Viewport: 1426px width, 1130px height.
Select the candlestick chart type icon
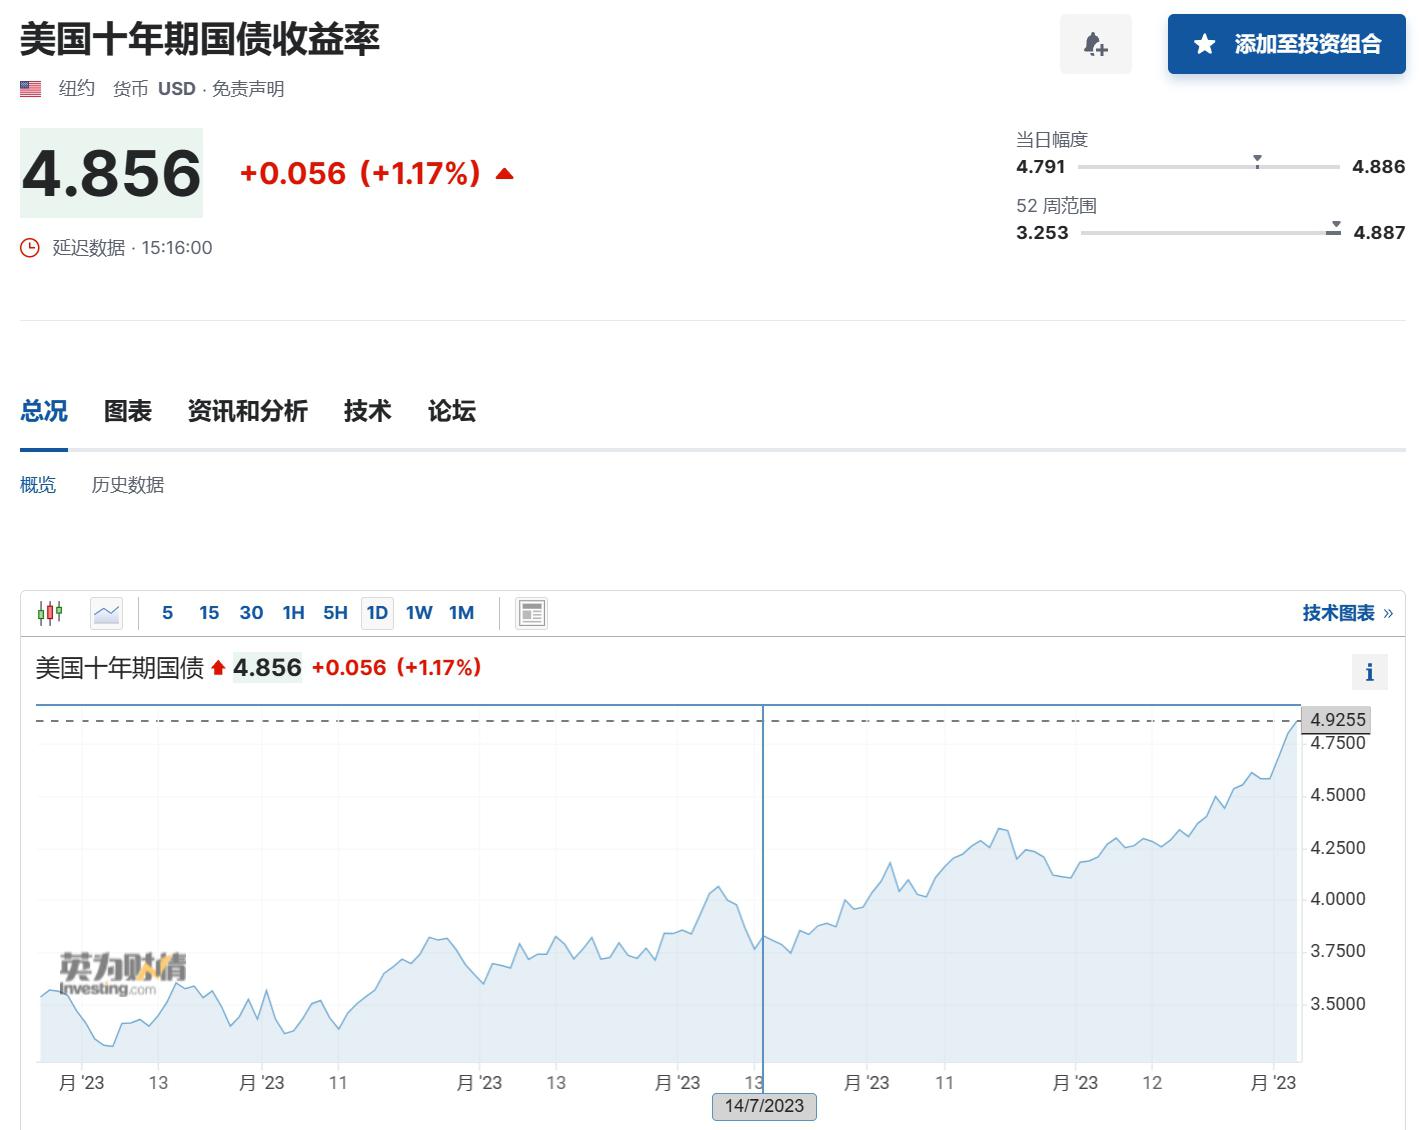pos(50,612)
